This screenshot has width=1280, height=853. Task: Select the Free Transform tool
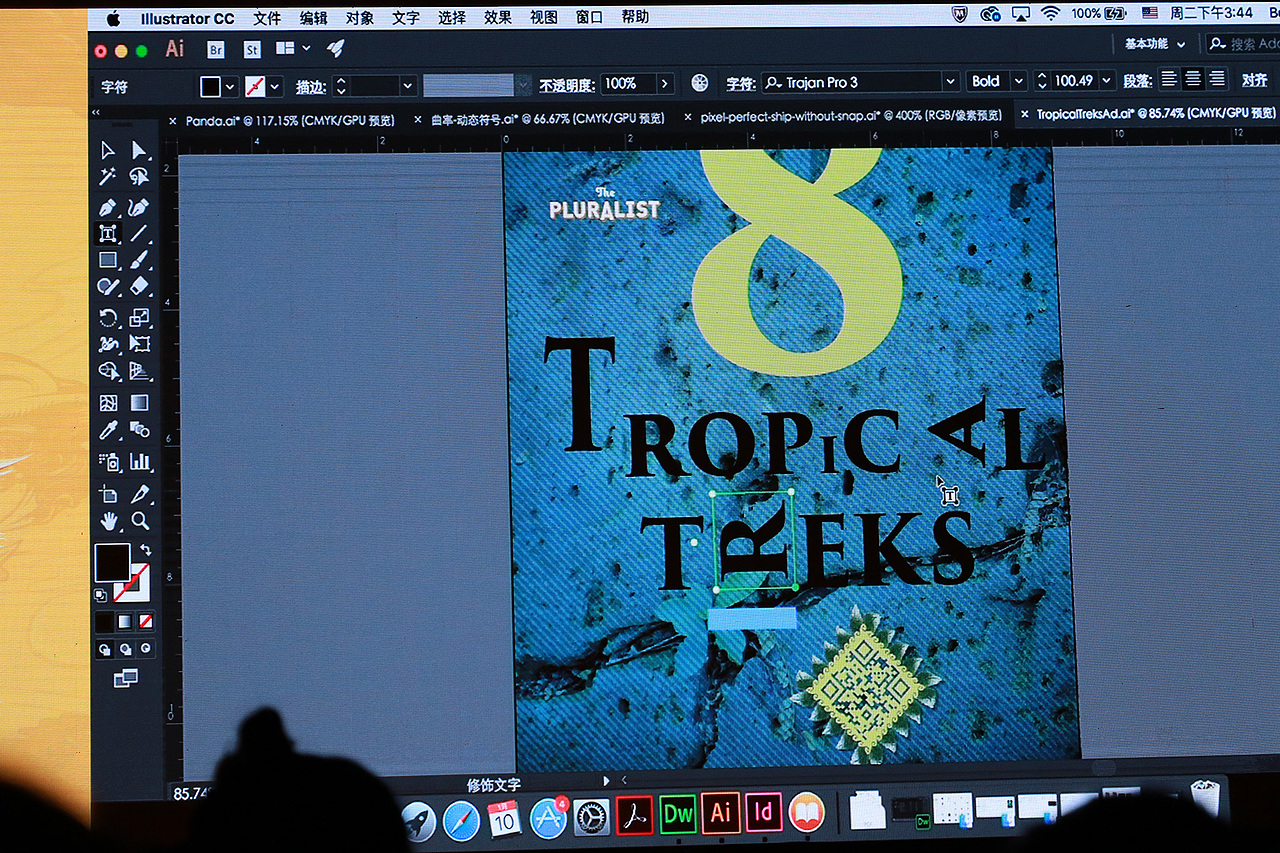139,344
